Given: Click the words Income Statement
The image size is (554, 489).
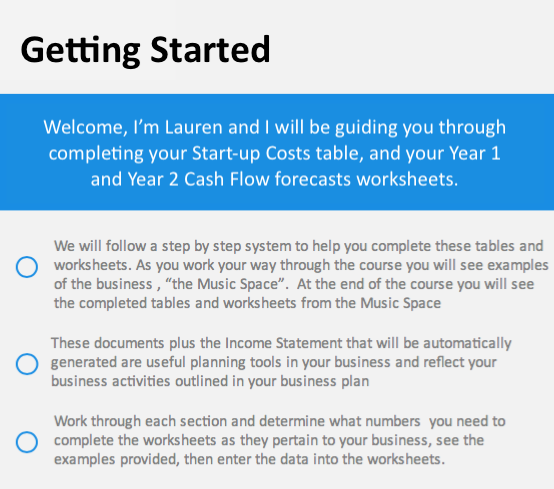Looking at the screenshot, I should click(x=284, y=343).
